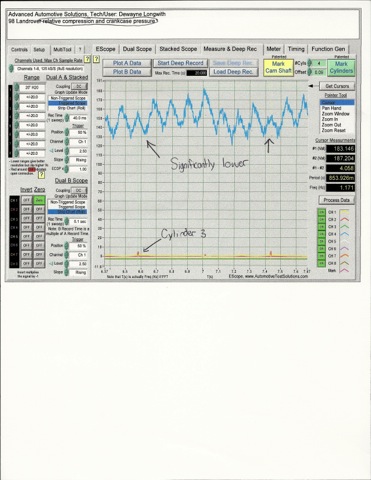
Task: Click the Mark Cam Shaft button
Action: tap(278, 67)
